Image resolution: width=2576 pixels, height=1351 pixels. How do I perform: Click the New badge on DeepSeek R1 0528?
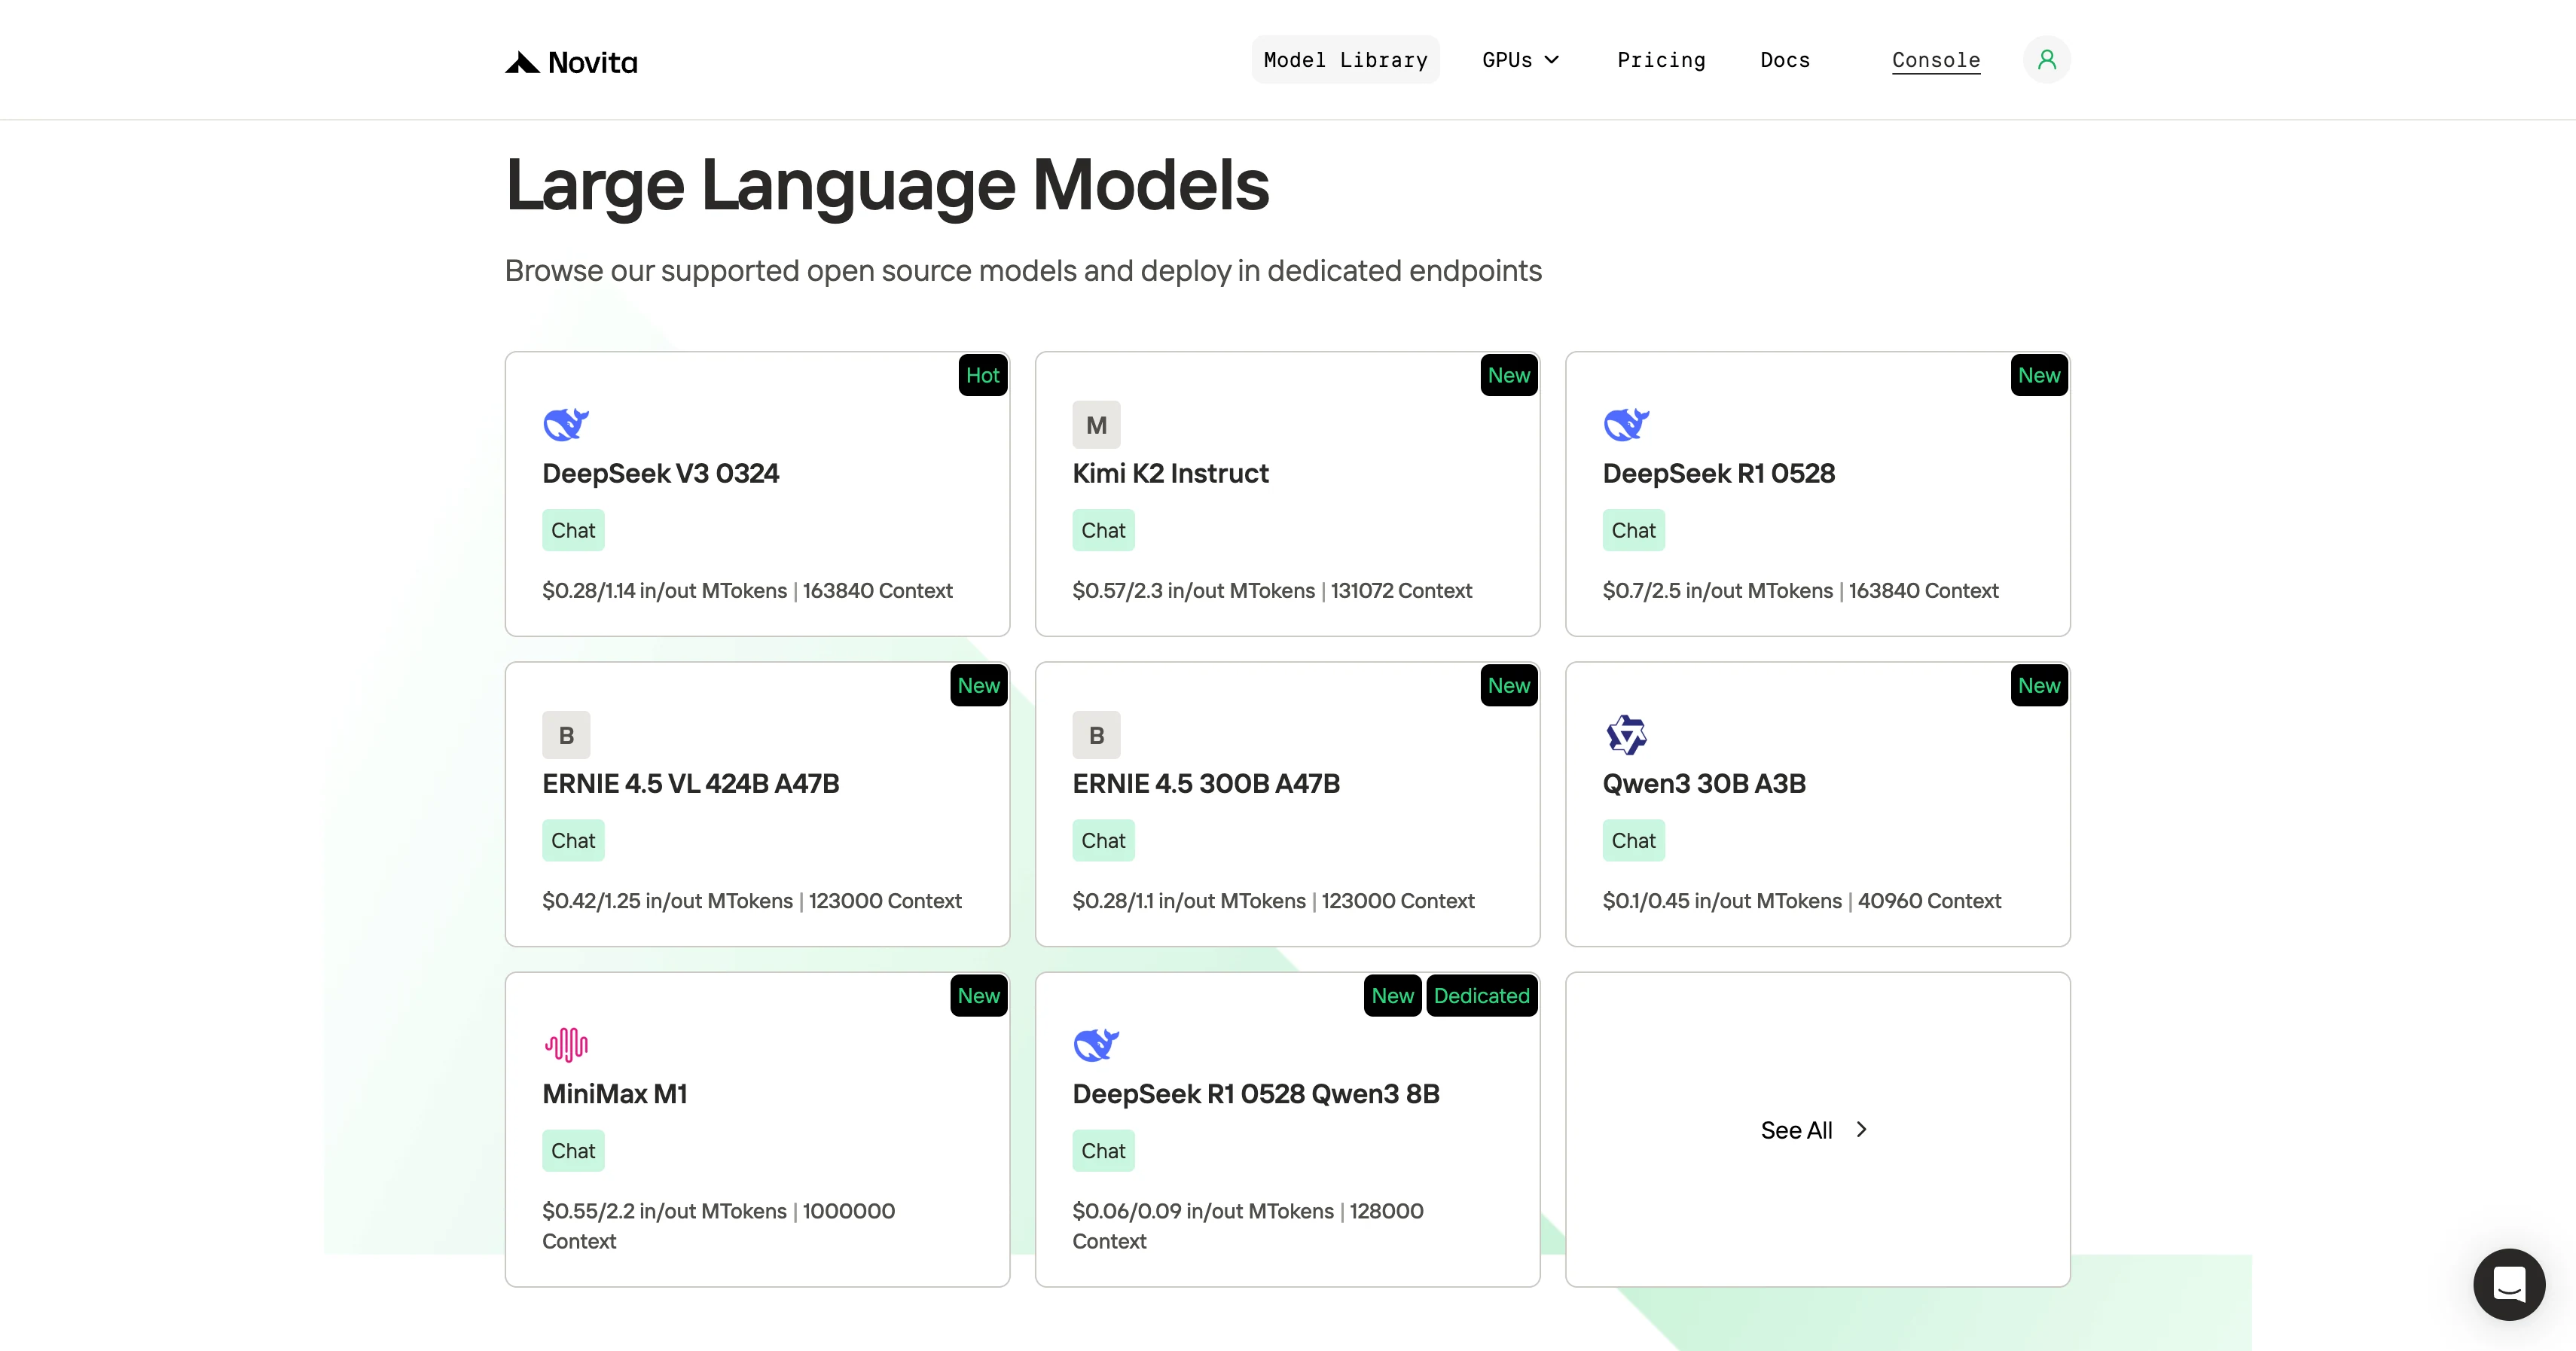click(x=2039, y=375)
